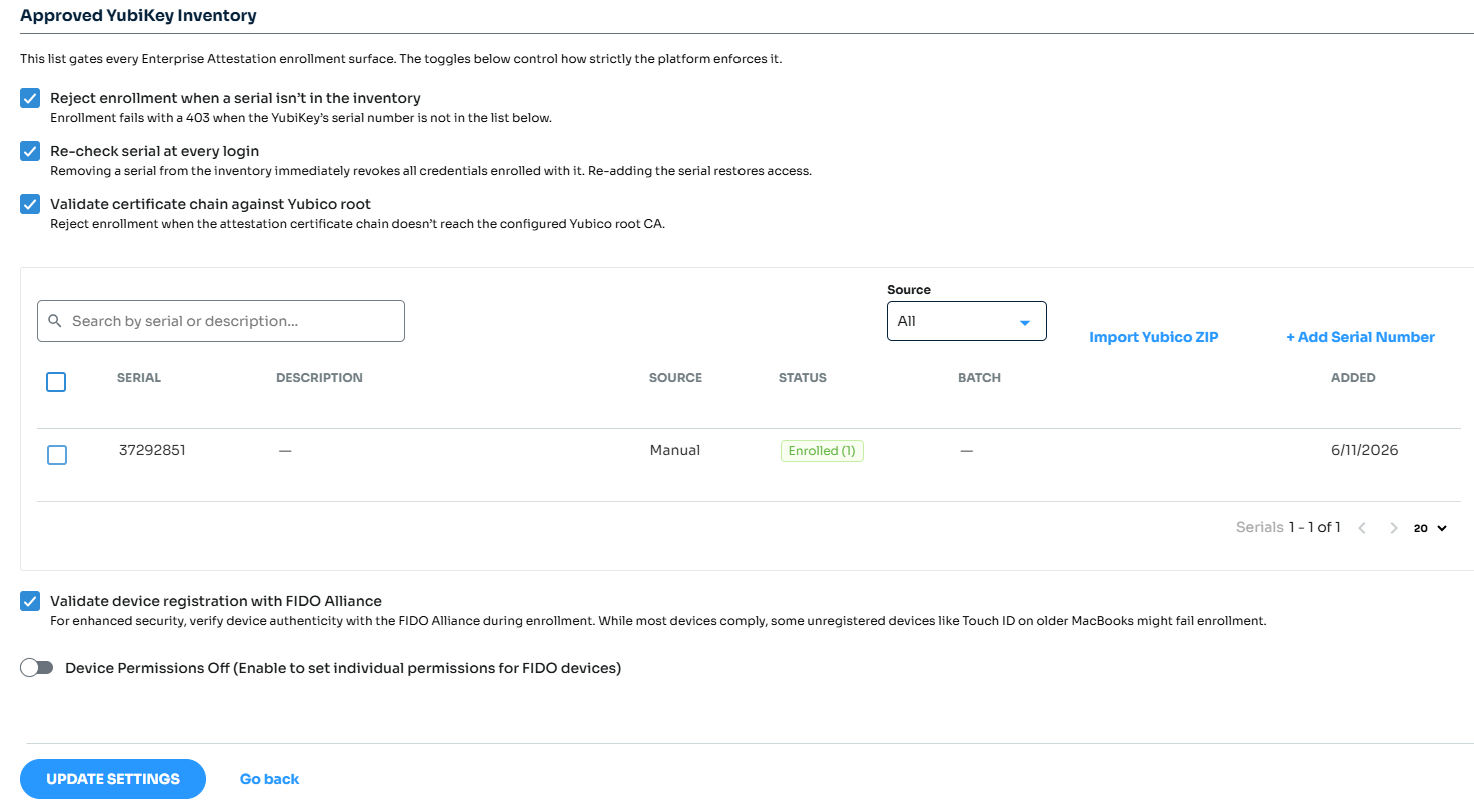1474x812 pixels.
Task: Click the Manual source cell
Action: pos(675,450)
